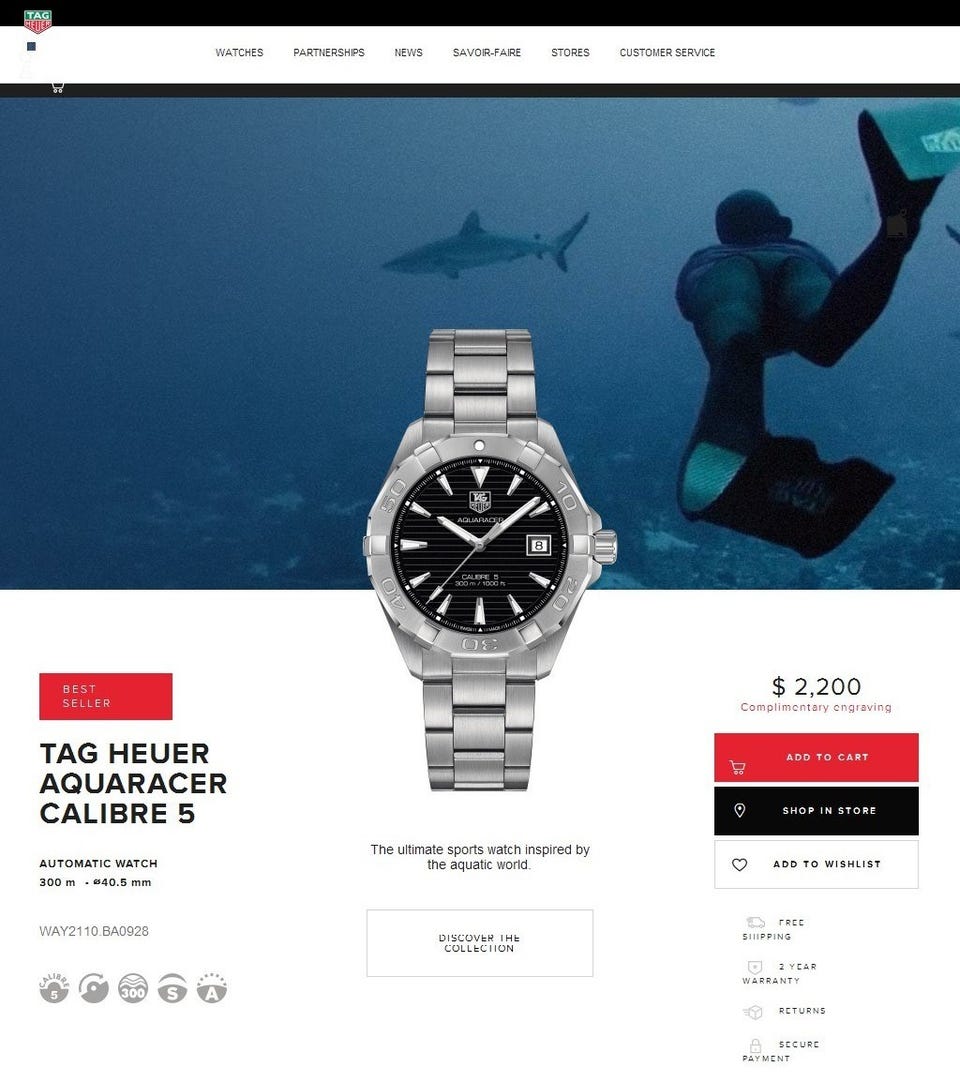Click the A feature icon
Image resolution: width=960 pixels, height=1082 pixels.
(212, 987)
